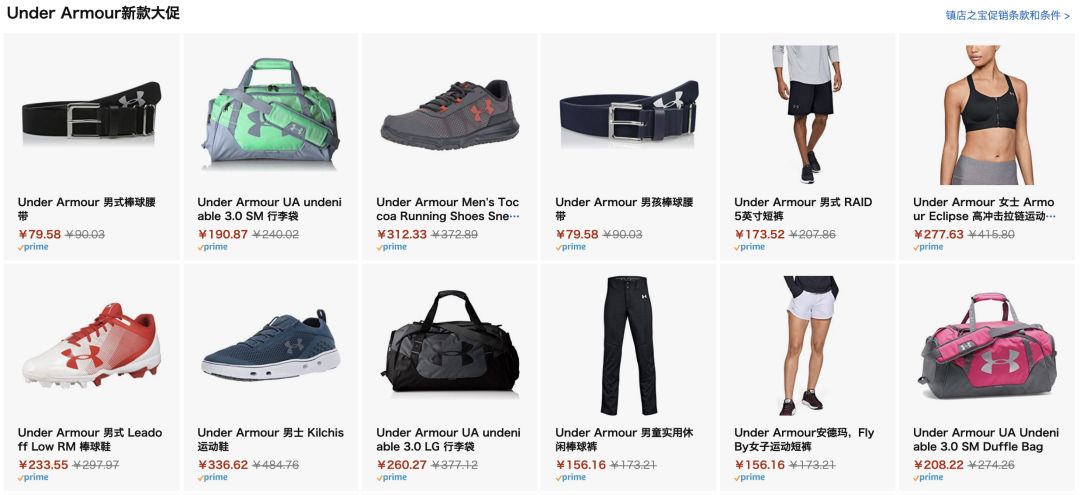Select the prime badge under the ¥233.55 cleats

(x=33, y=477)
